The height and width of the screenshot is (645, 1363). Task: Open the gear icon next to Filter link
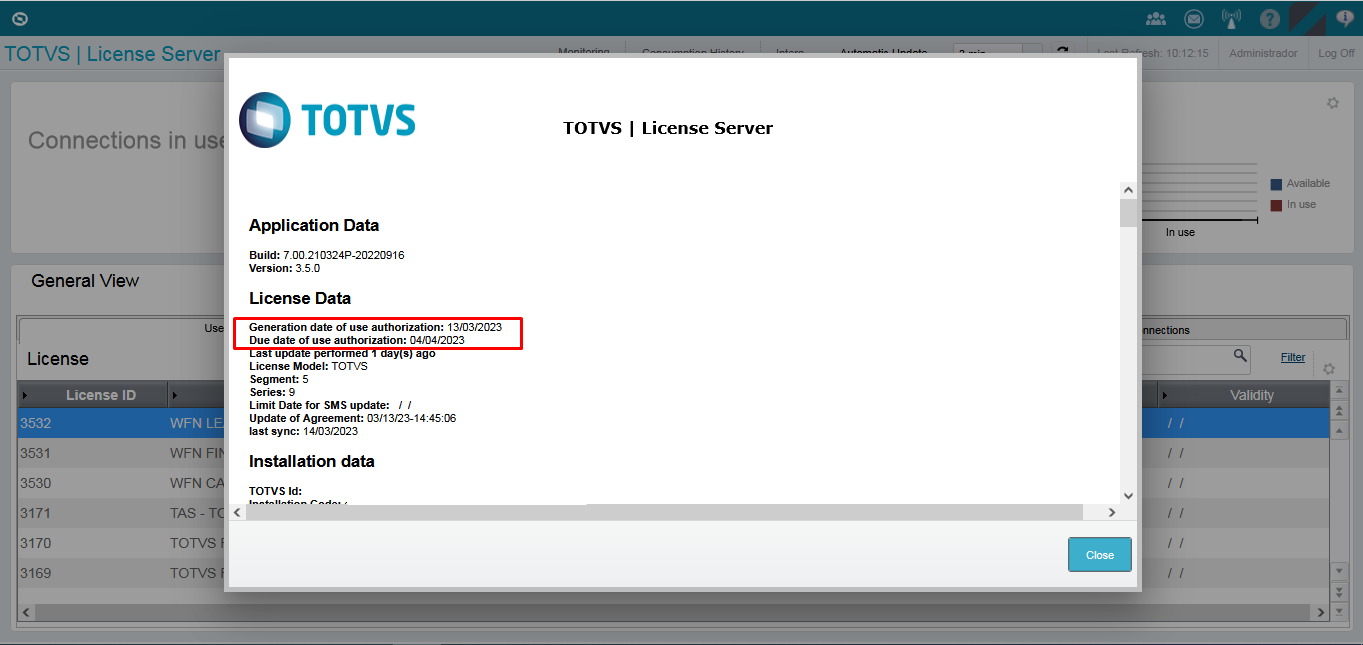coord(1329,369)
